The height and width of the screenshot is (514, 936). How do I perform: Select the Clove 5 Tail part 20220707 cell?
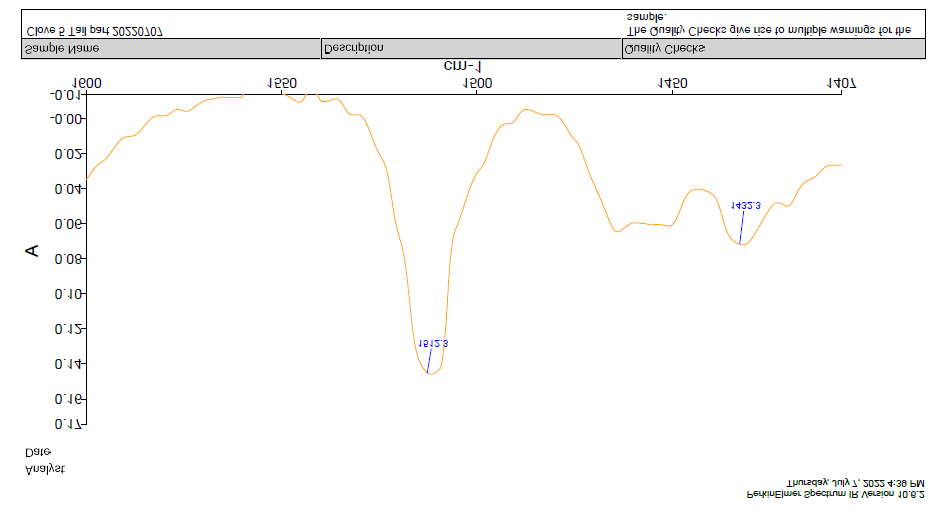click(94, 31)
